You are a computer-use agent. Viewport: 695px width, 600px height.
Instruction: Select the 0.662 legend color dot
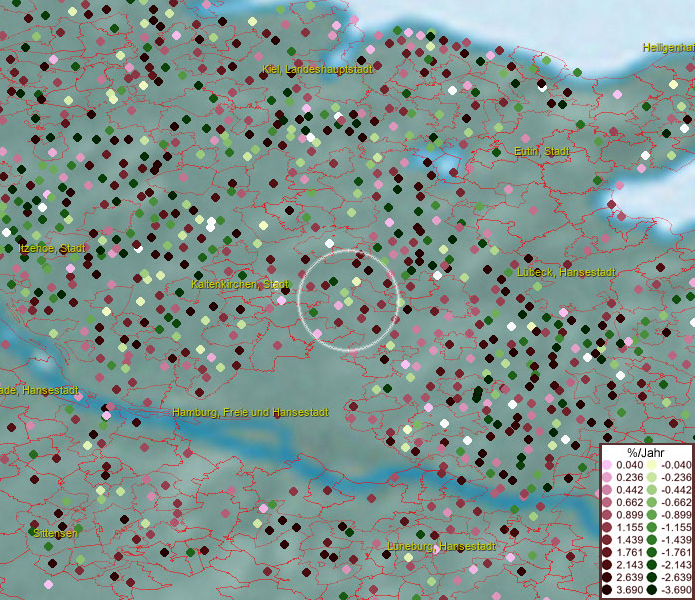coord(607,502)
